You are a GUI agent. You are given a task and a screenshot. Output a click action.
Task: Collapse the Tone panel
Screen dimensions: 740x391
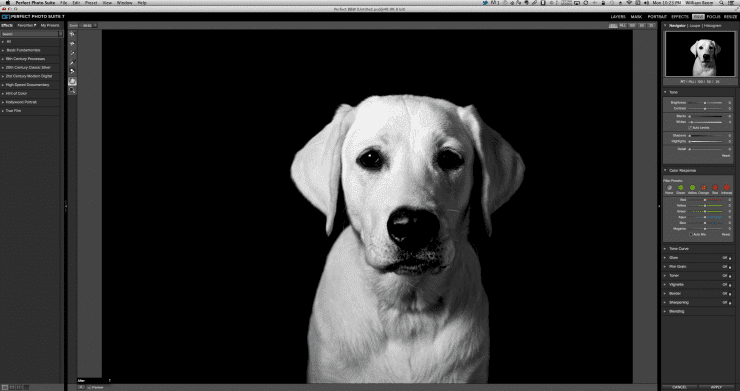665,92
